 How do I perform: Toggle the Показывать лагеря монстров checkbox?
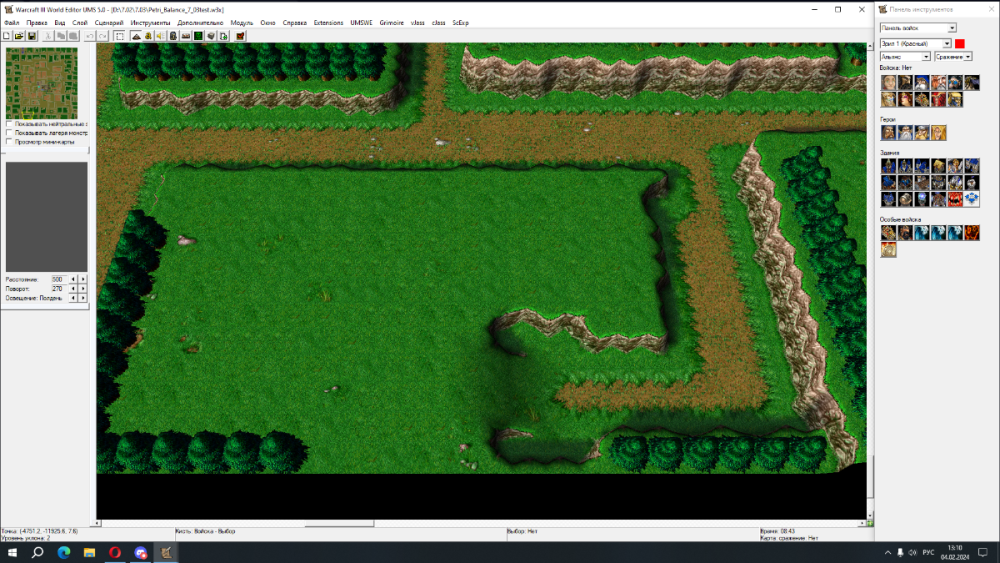coord(9,132)
